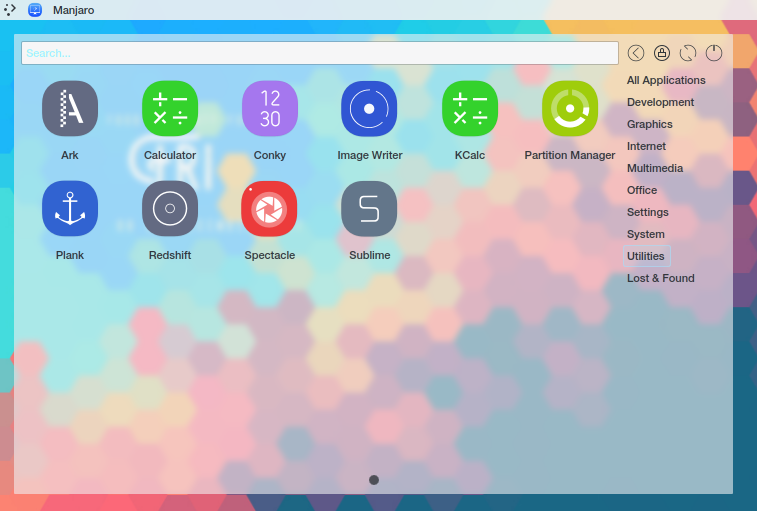Click the dots launcher icon in top panel
Viewport: 757px width, 511px height.
[10, 10]
